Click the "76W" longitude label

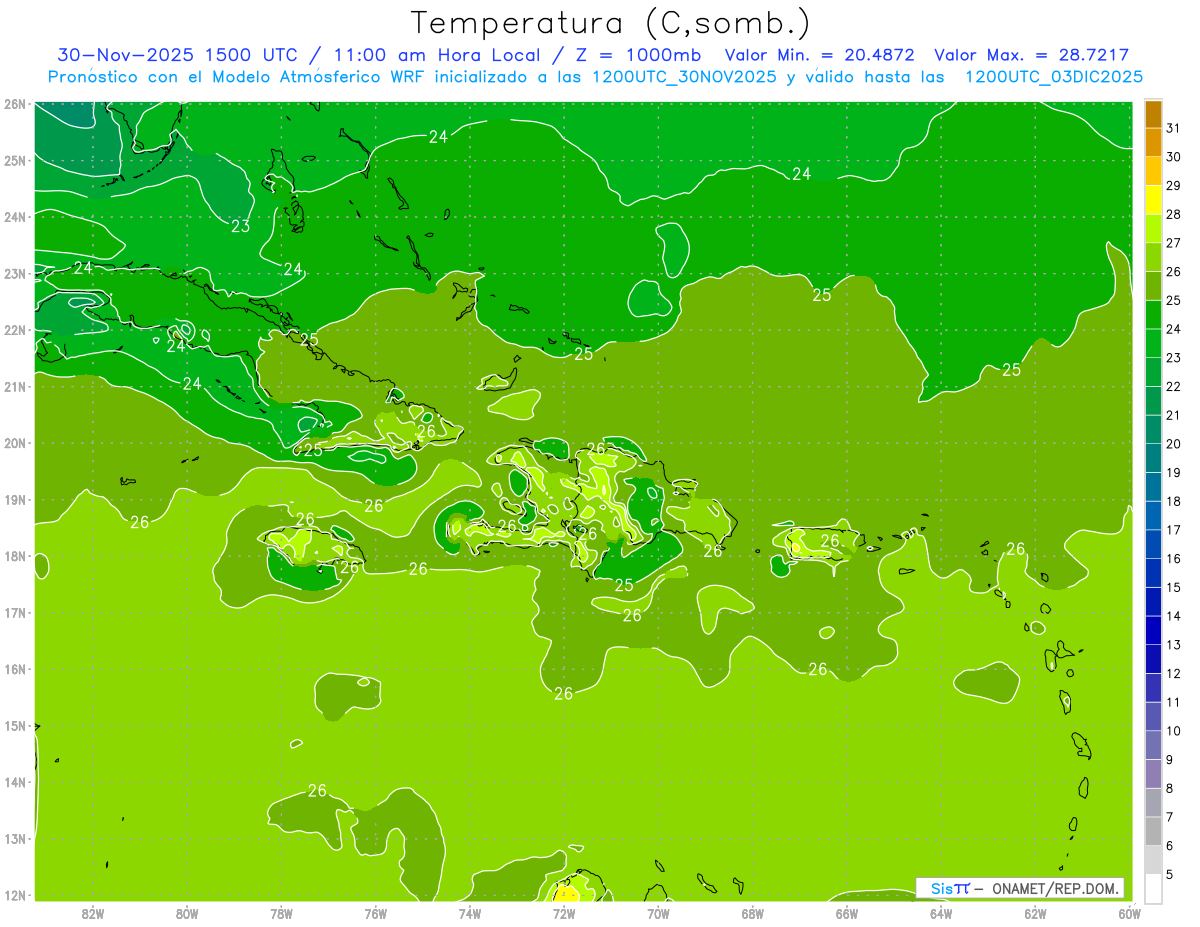tap(375, 913)
